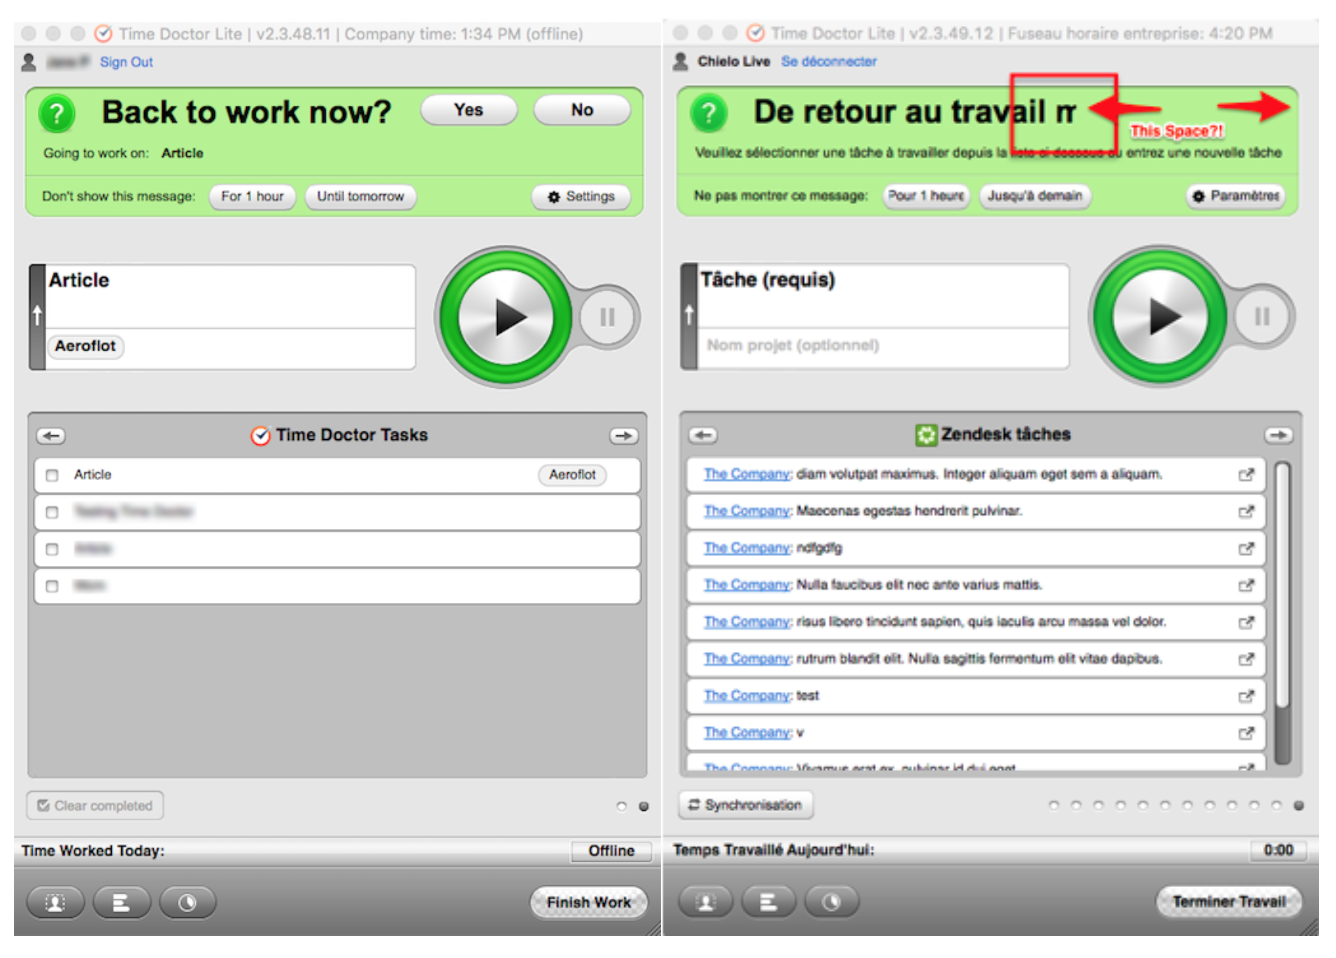Viewport: 1336px width, 958px height.
Task: Open Settings in English window banner
Action: click(581, 197)
